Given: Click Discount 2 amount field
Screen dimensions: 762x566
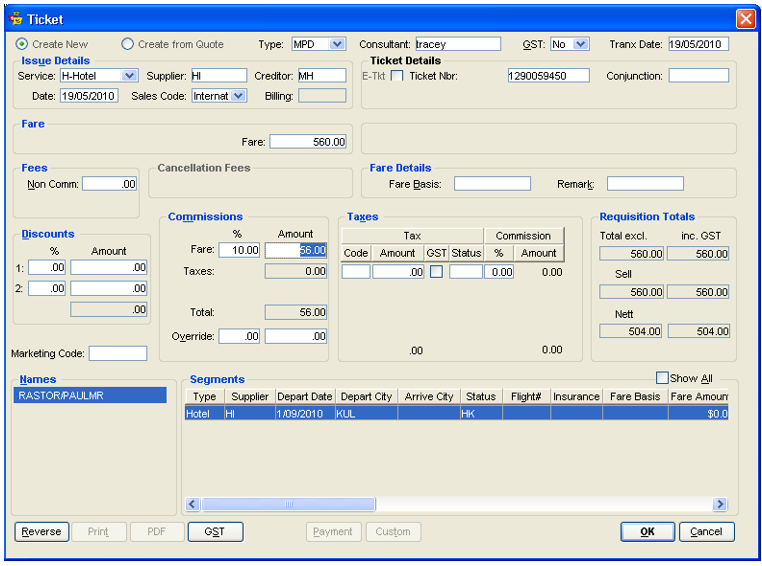Looking at the screenshot, I should coord(108,289).
